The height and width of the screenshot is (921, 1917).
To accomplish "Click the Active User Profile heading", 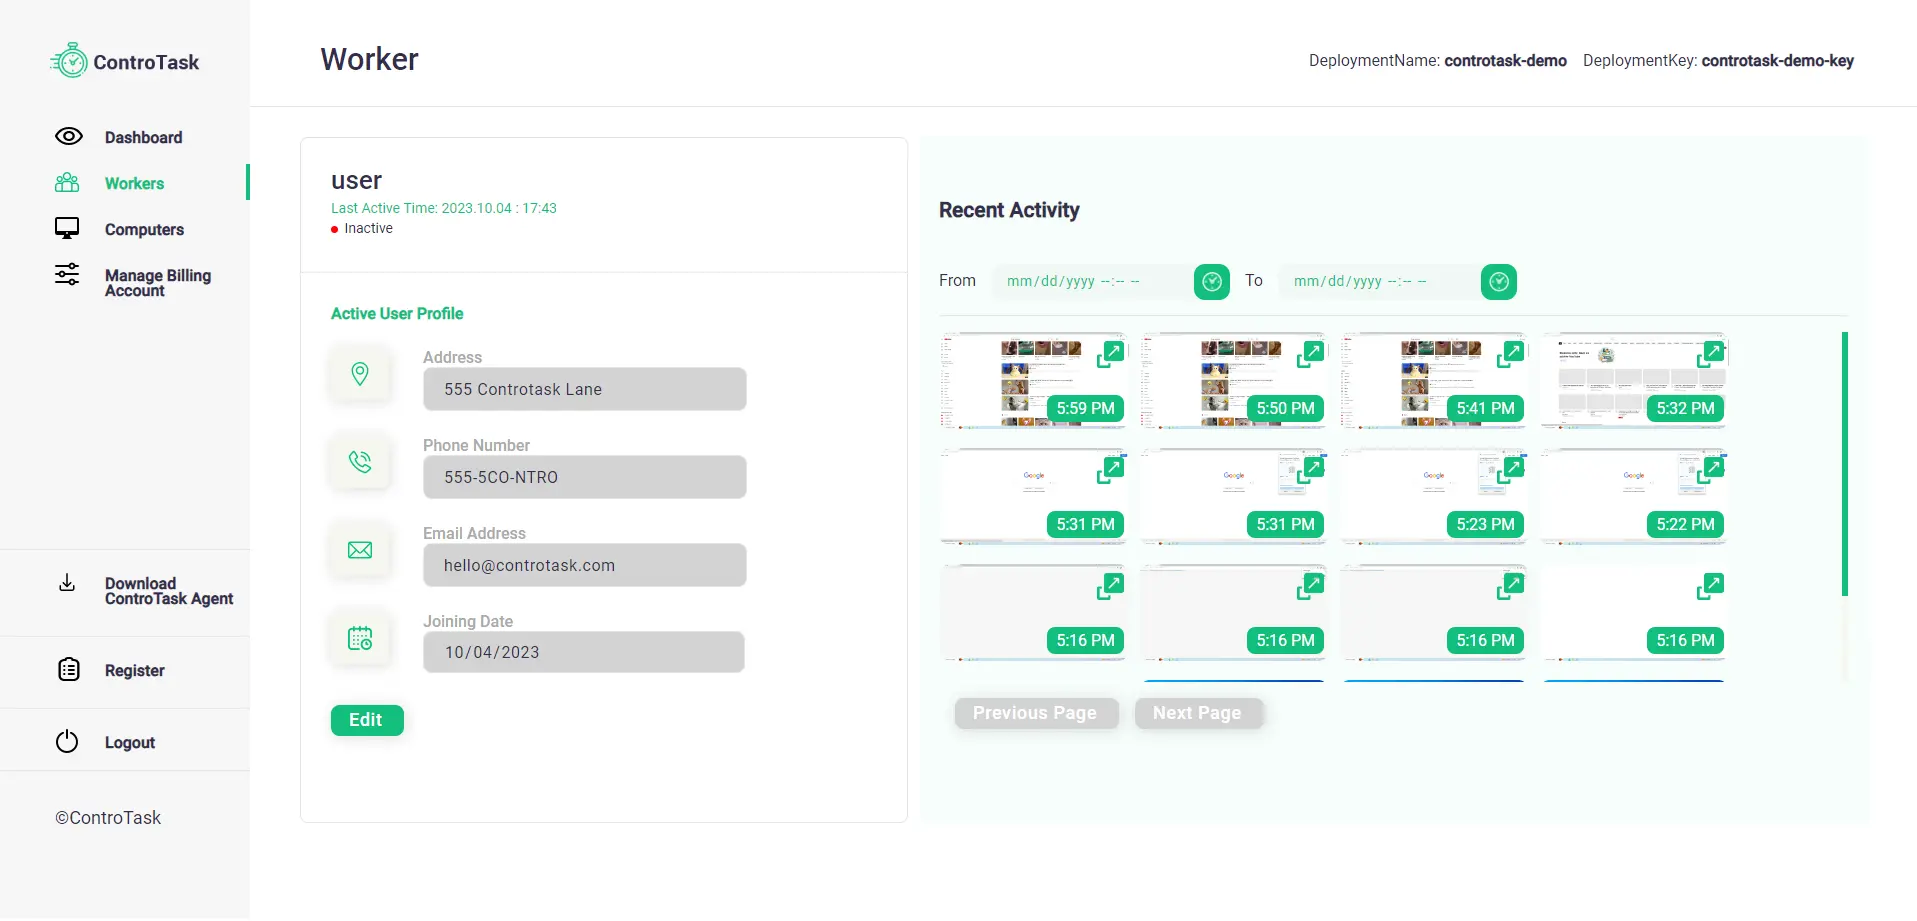I will pos(397,314).
